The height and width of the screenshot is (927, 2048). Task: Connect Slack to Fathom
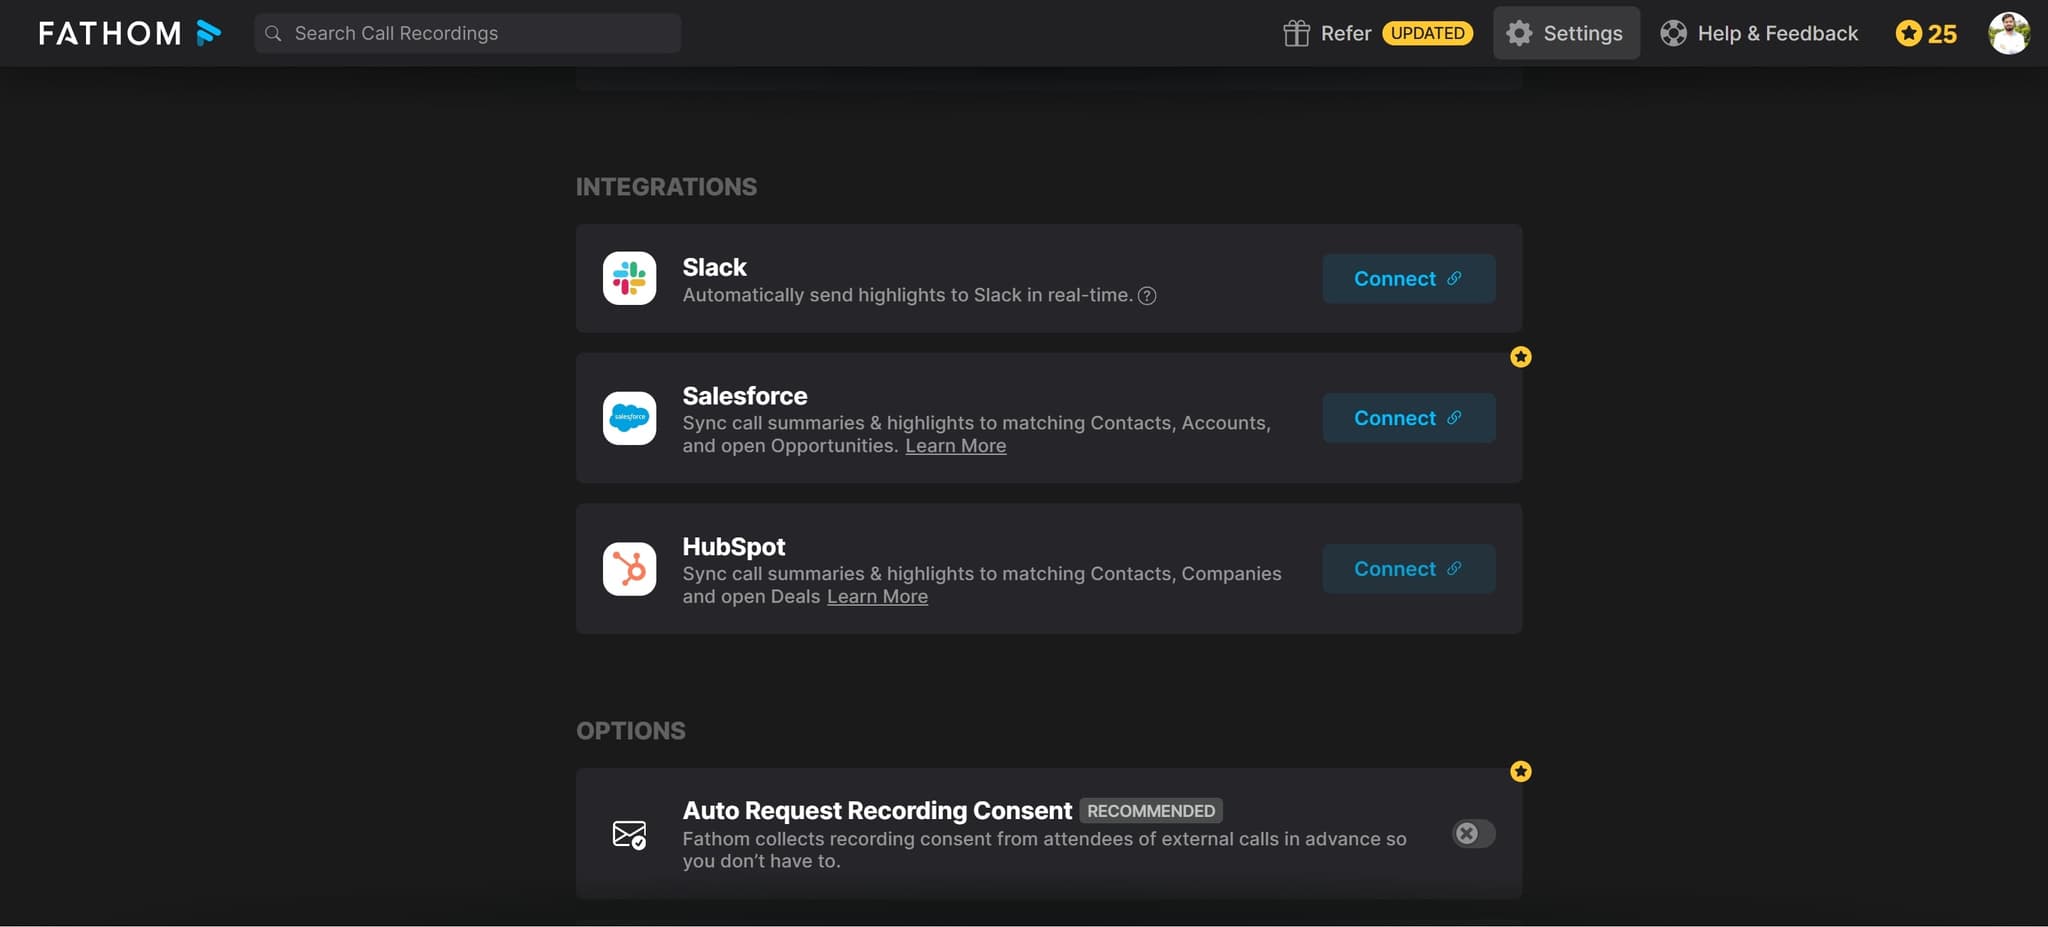tap(1408, 278)
